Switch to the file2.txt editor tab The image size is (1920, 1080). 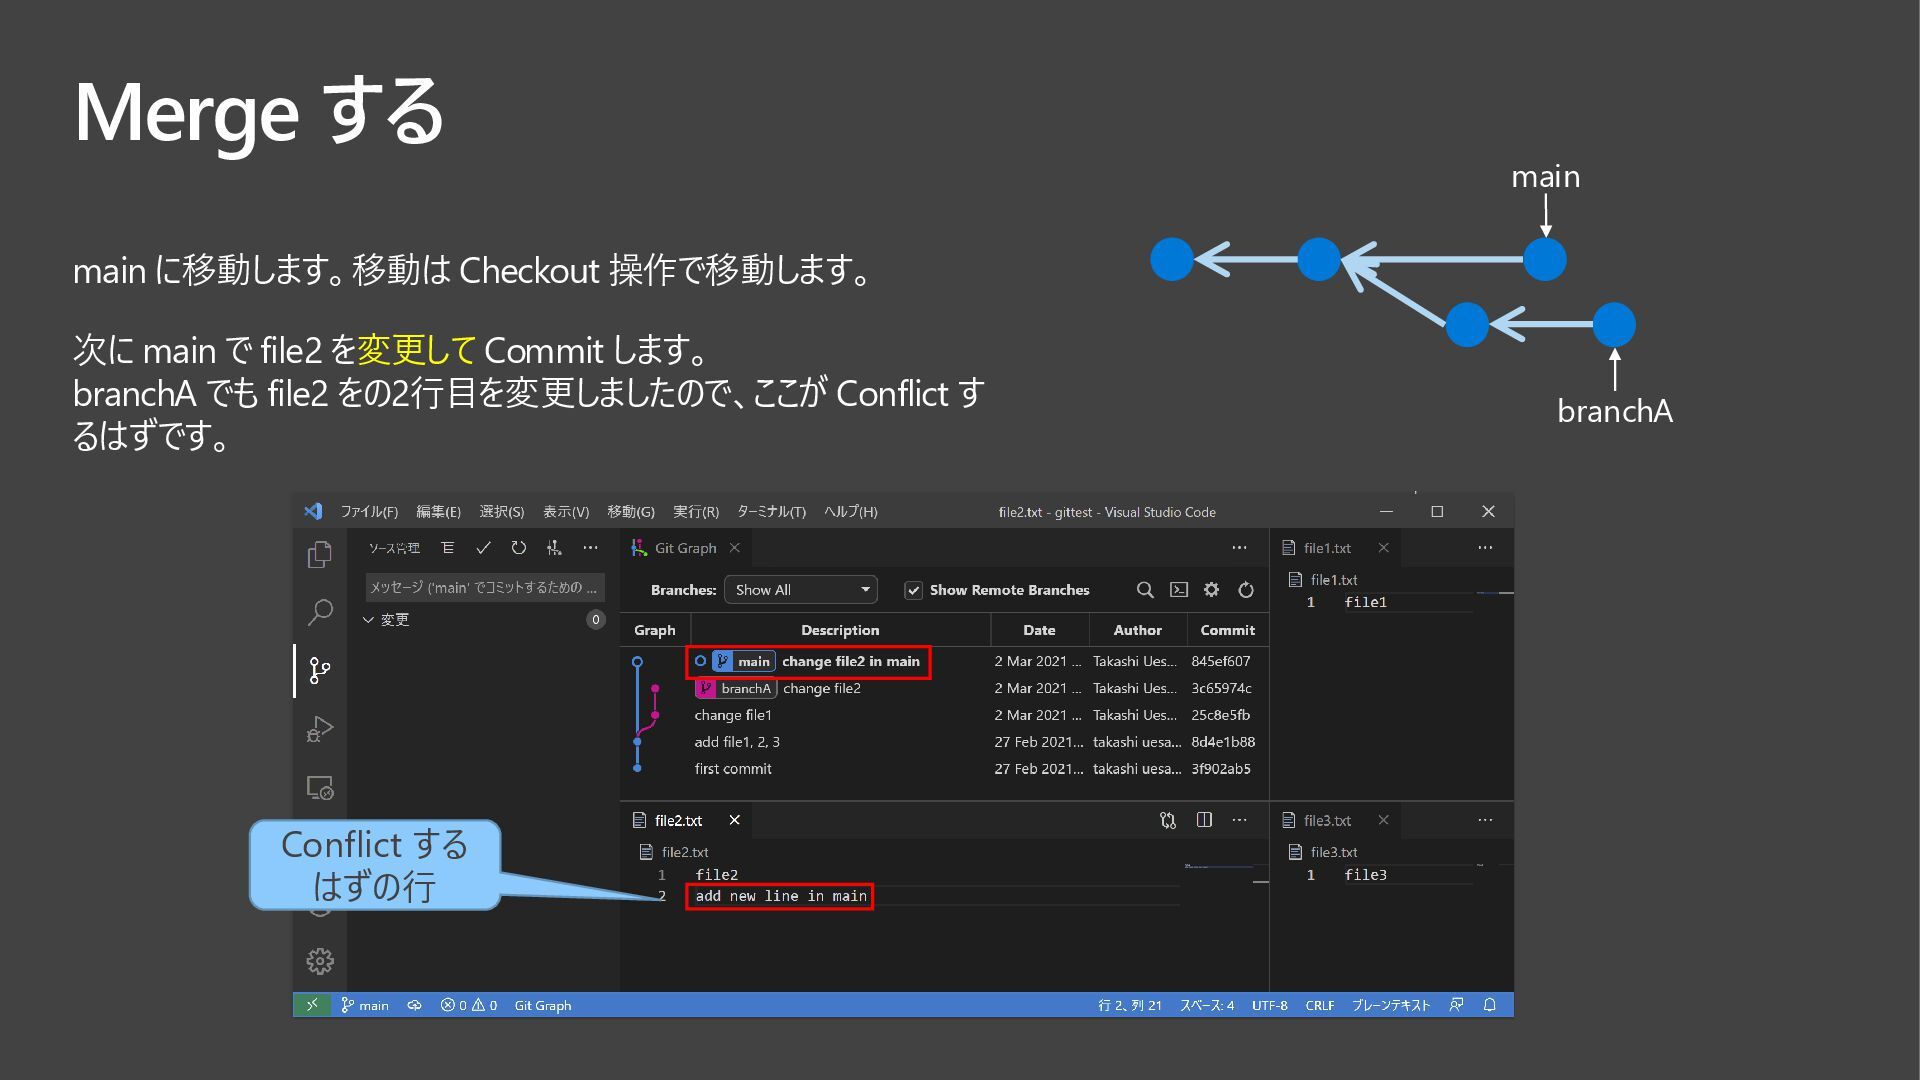click(x=678, y=820)
